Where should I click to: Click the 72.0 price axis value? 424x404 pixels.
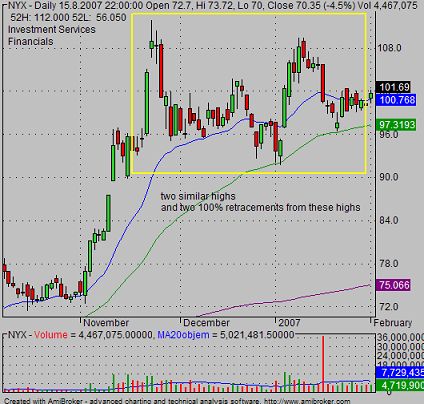[x=389, y=306]
